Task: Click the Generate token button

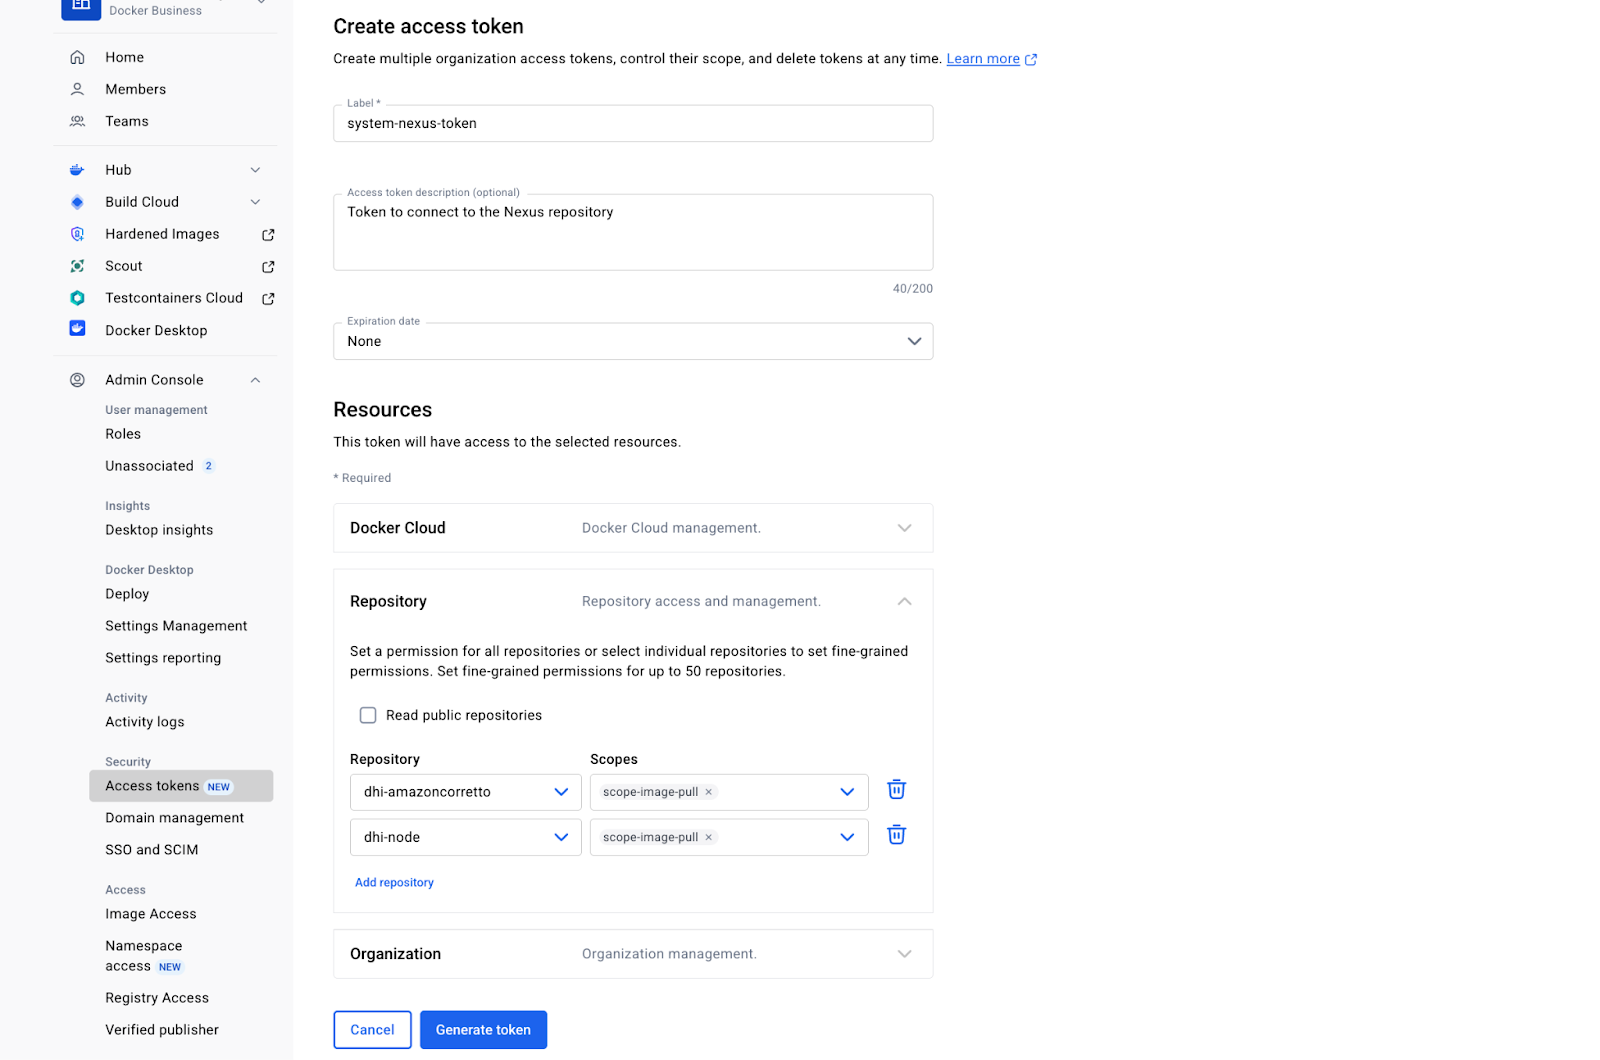Action: (x=483, y=1029)
